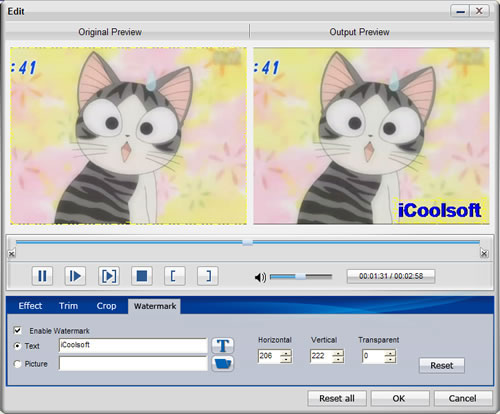Adjust the volume slider
This screenshot has width=500, height=414.
(x=301, y=276)
